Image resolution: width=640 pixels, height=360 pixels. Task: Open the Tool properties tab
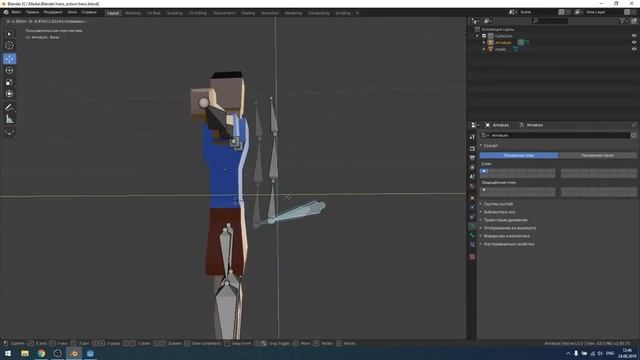coord(472,137)
